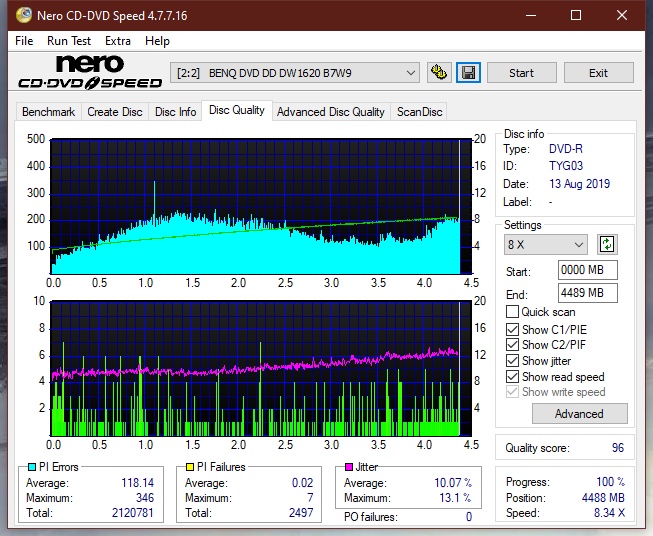Open the BENQ drive selection dropdown
Screen dimensions: 653x536
[294, 73]
